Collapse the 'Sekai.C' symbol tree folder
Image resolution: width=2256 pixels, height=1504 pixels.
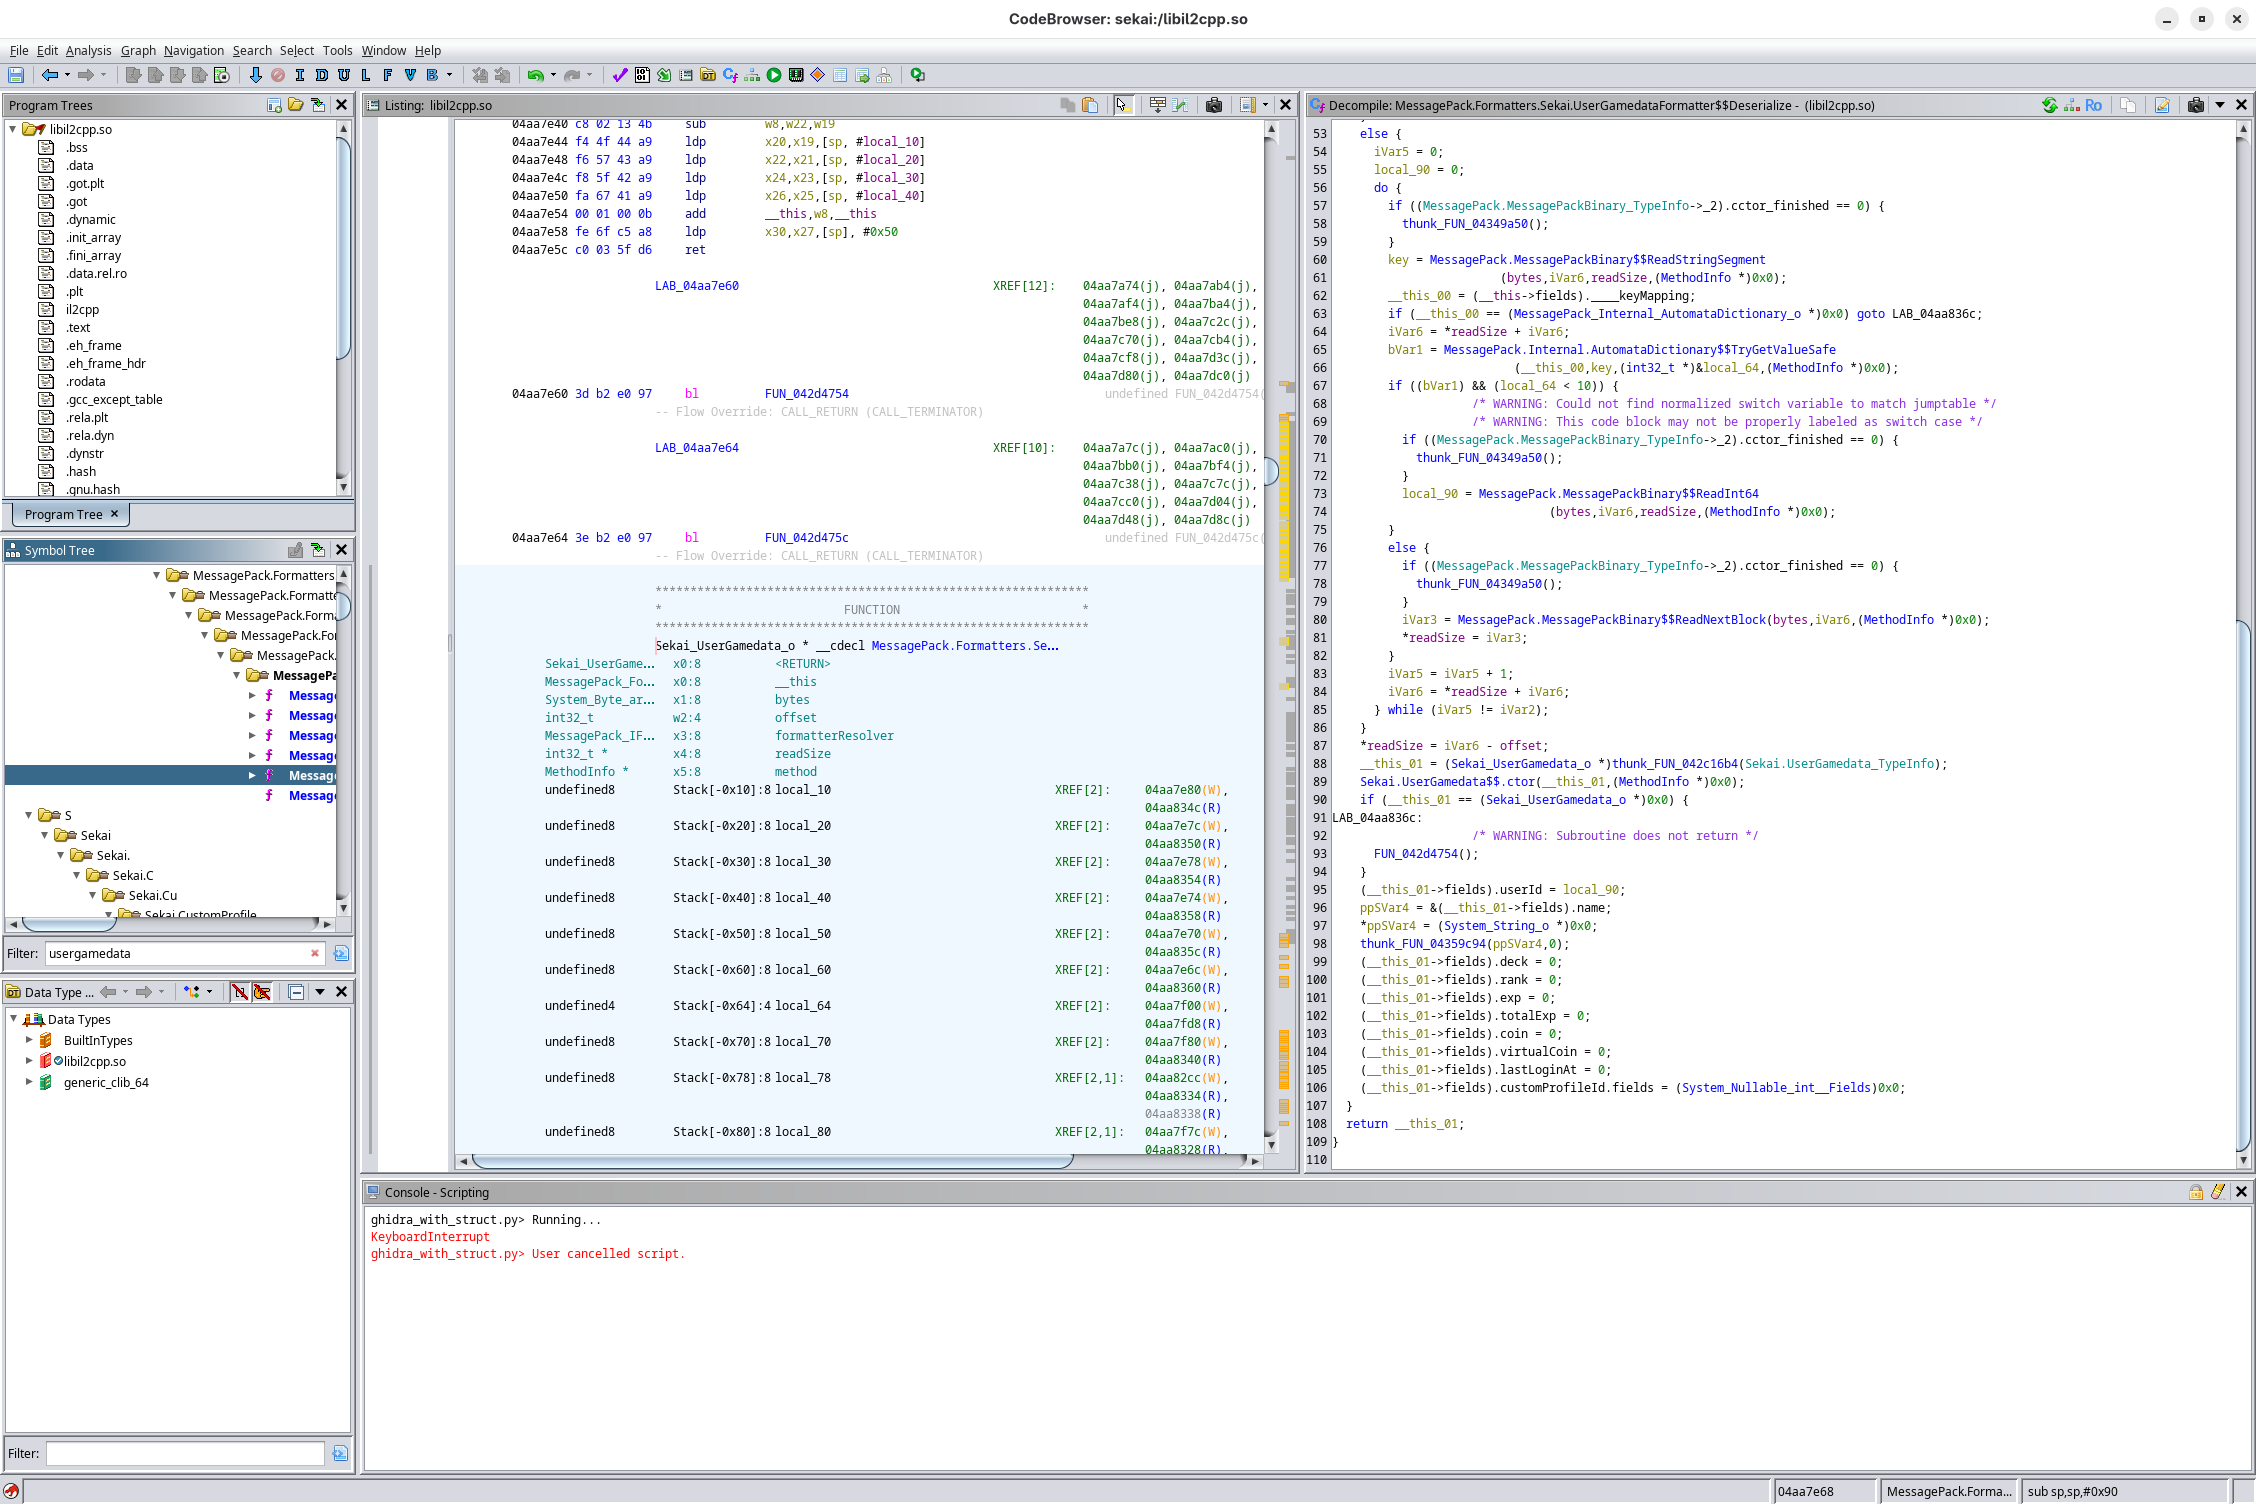coord(77,875)
